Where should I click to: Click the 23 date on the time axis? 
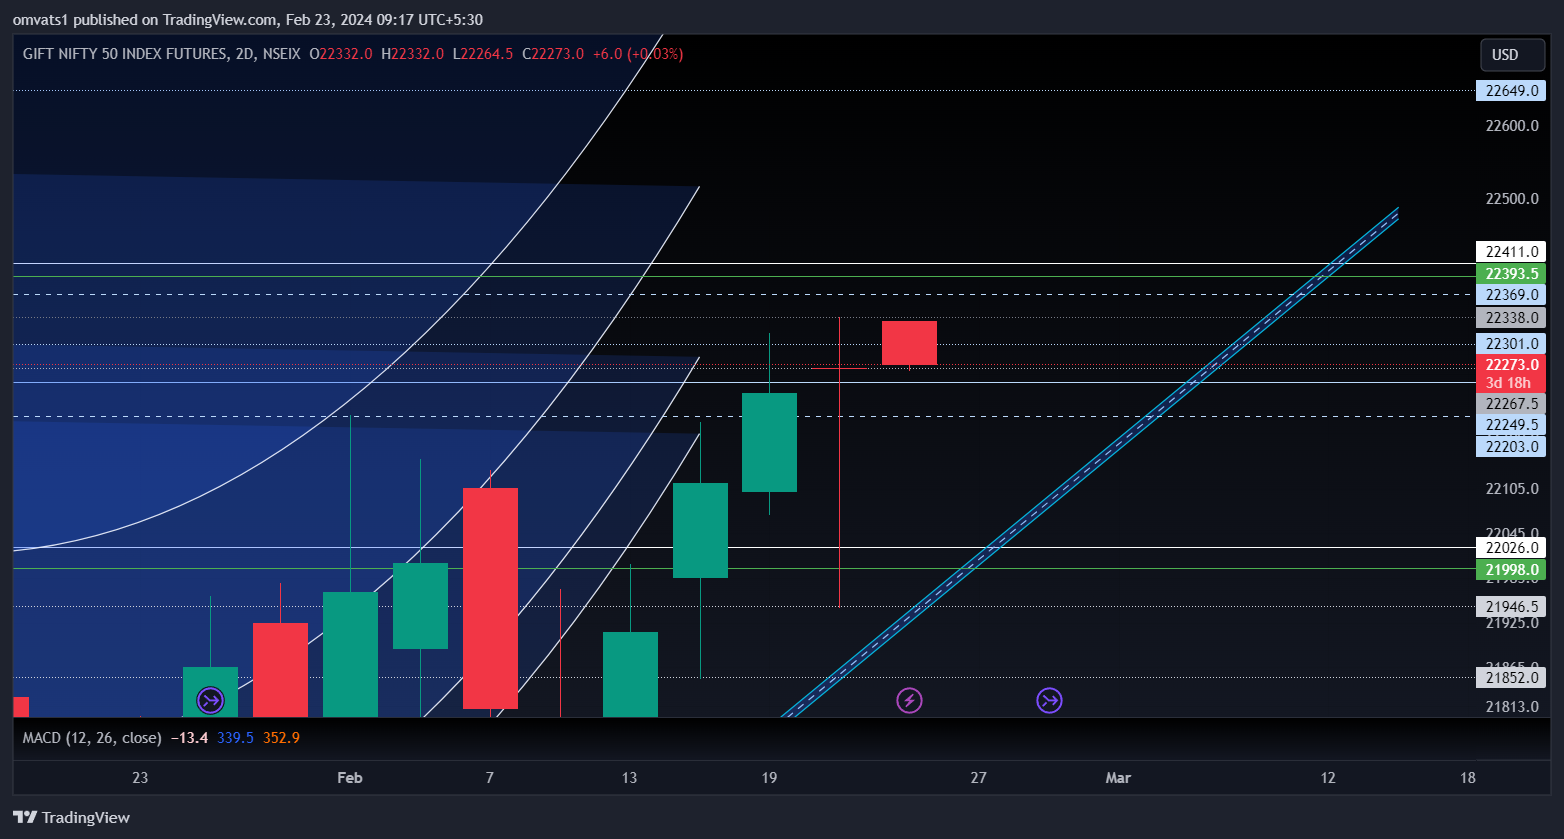[140, 778]
